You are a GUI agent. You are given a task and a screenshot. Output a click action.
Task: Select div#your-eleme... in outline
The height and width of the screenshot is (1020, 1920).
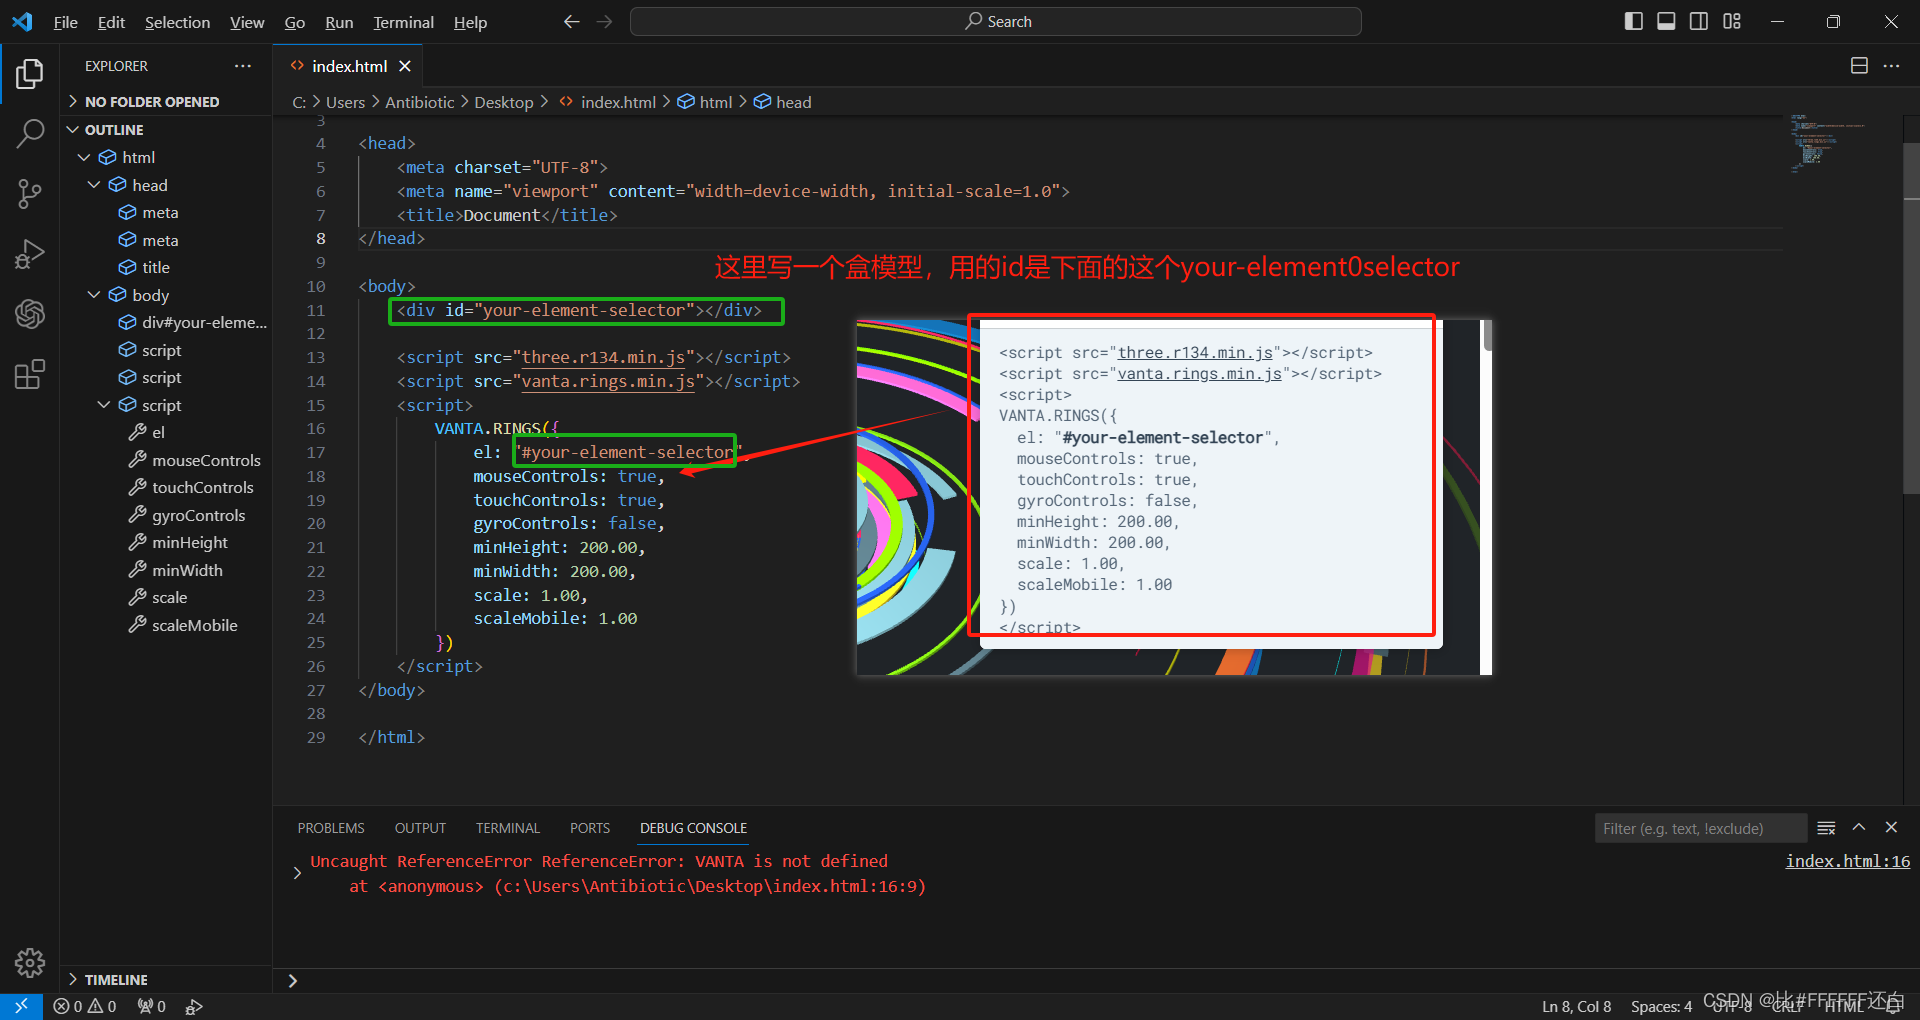[x=204, y=322]
